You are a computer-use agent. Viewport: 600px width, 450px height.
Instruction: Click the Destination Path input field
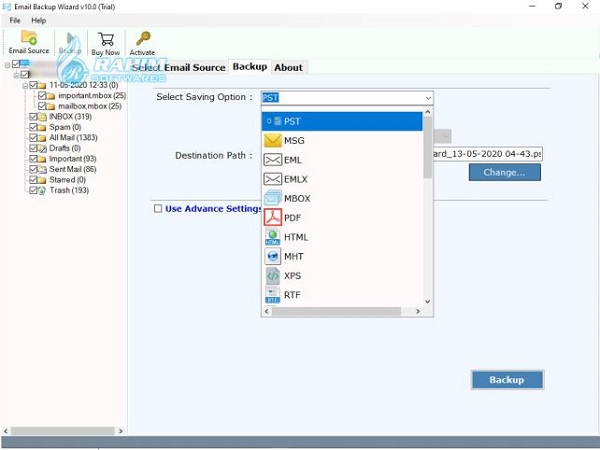[488, 154]
